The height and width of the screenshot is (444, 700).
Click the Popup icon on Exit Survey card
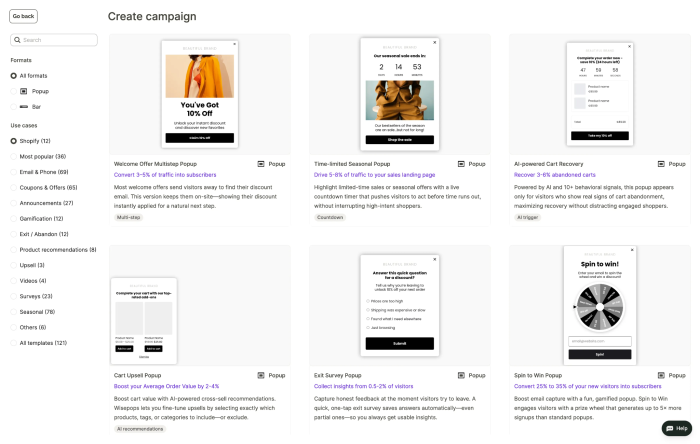click(461, 375)
